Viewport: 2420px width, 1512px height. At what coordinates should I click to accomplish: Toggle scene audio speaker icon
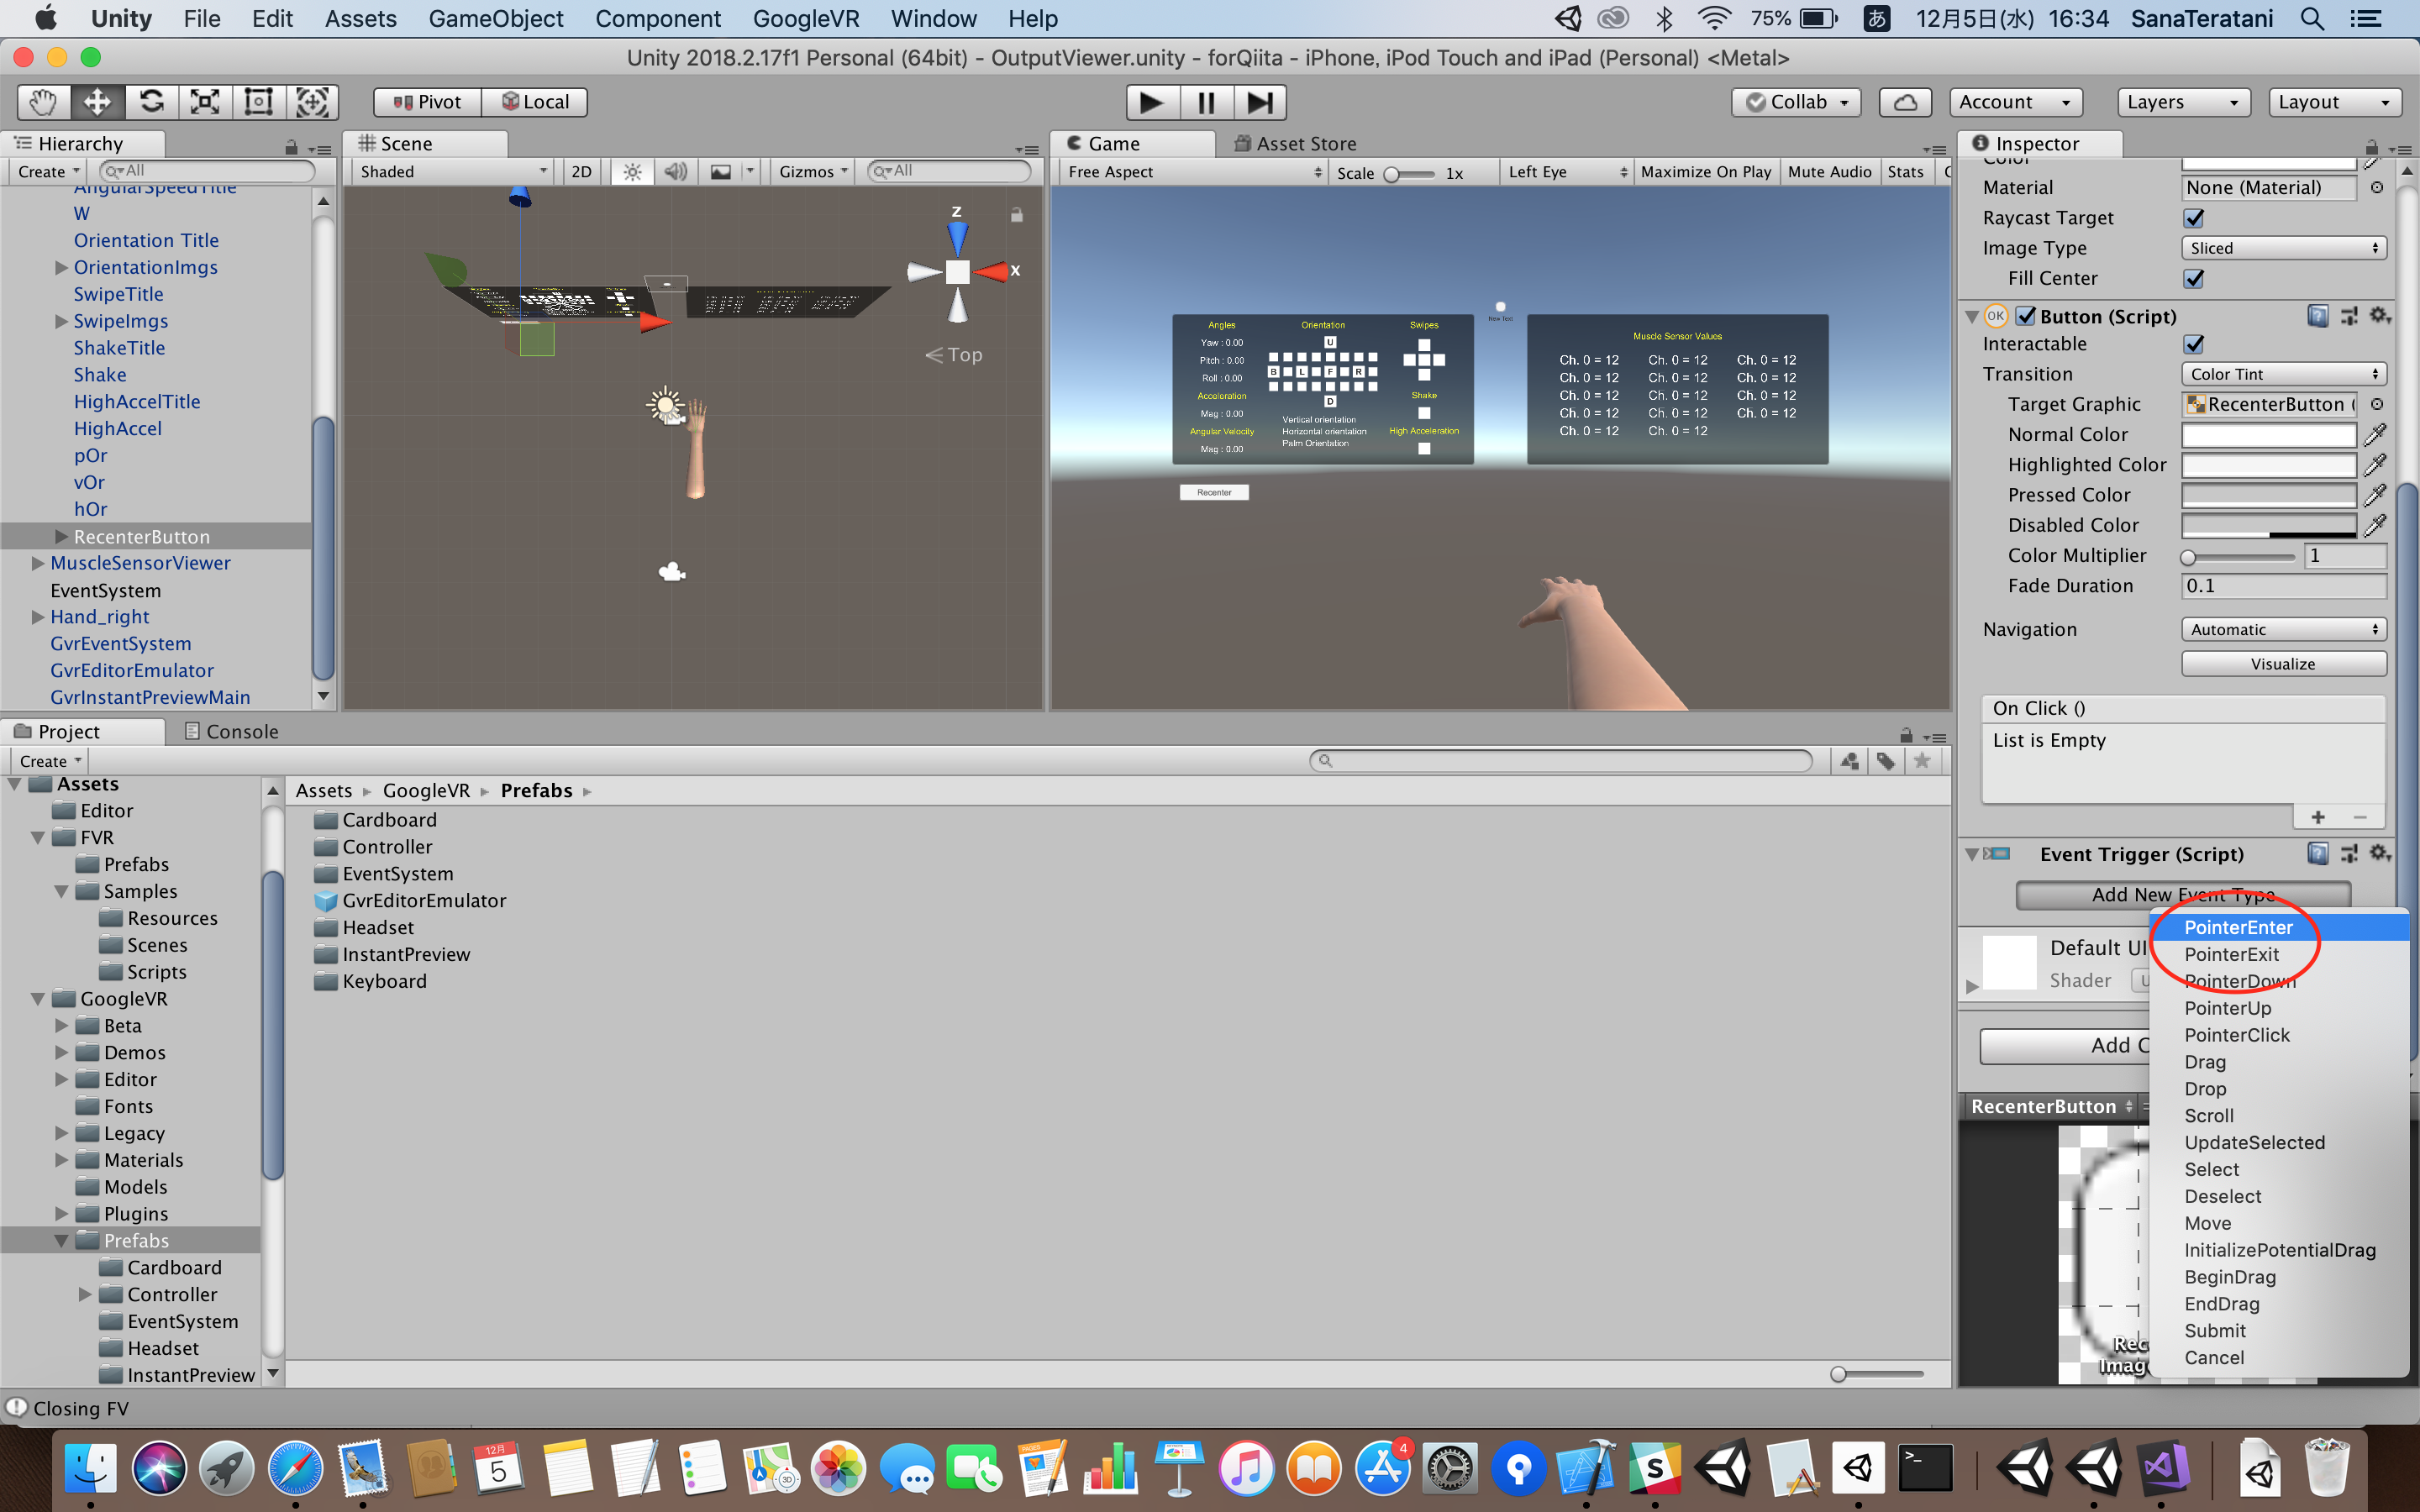coord(676,172)
